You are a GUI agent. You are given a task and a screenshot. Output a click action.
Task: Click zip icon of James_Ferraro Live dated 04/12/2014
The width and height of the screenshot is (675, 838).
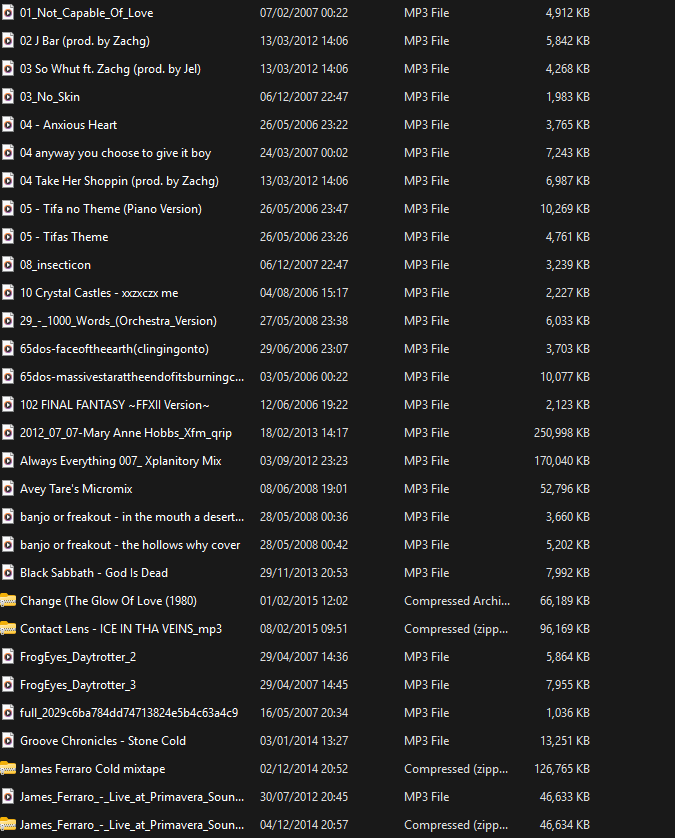click(8, 825)
